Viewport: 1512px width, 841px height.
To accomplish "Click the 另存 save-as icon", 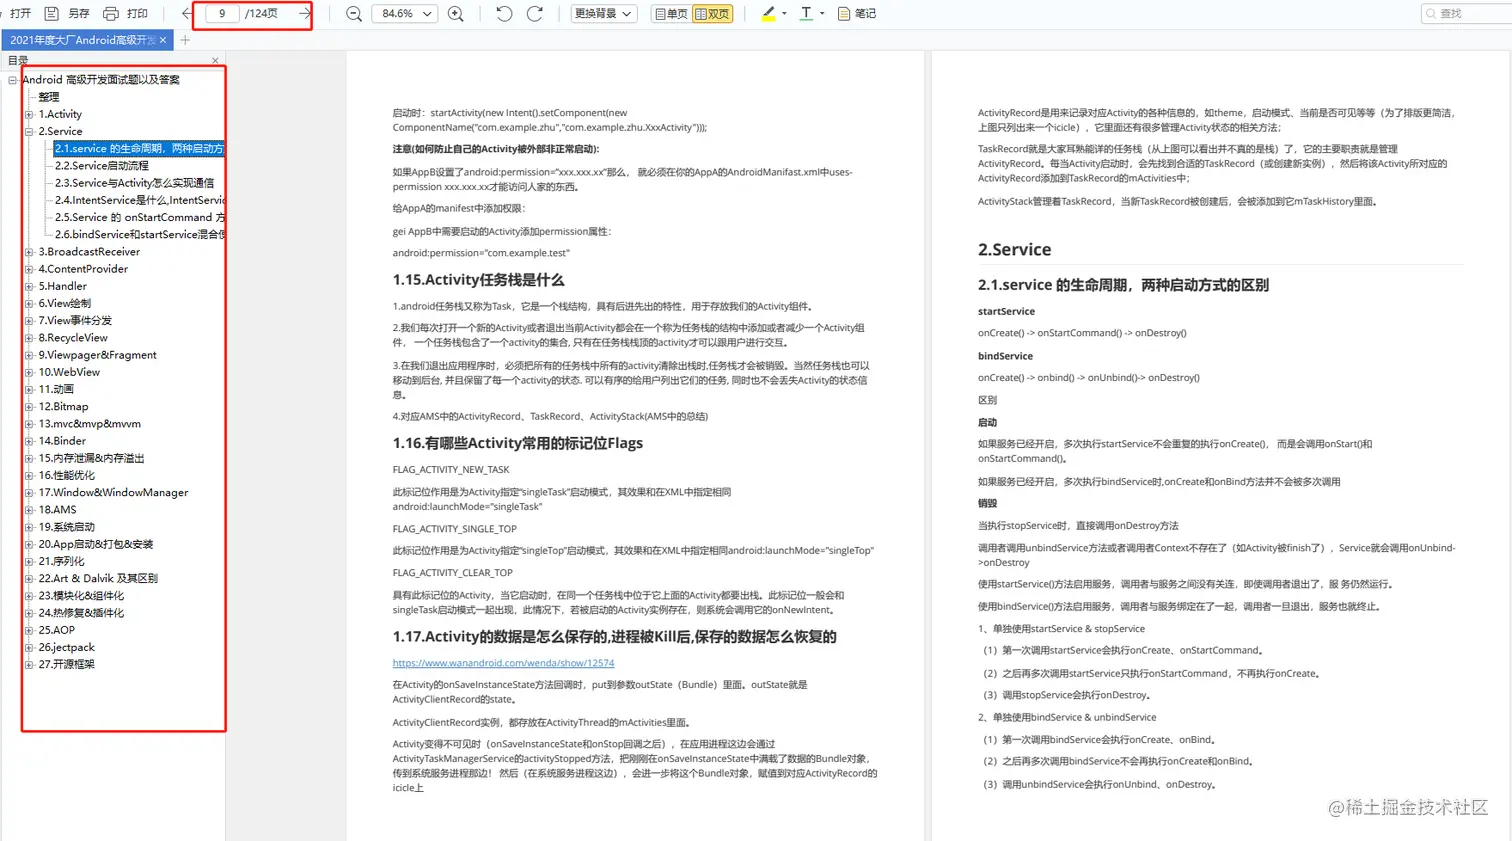I will coord(52,13).
